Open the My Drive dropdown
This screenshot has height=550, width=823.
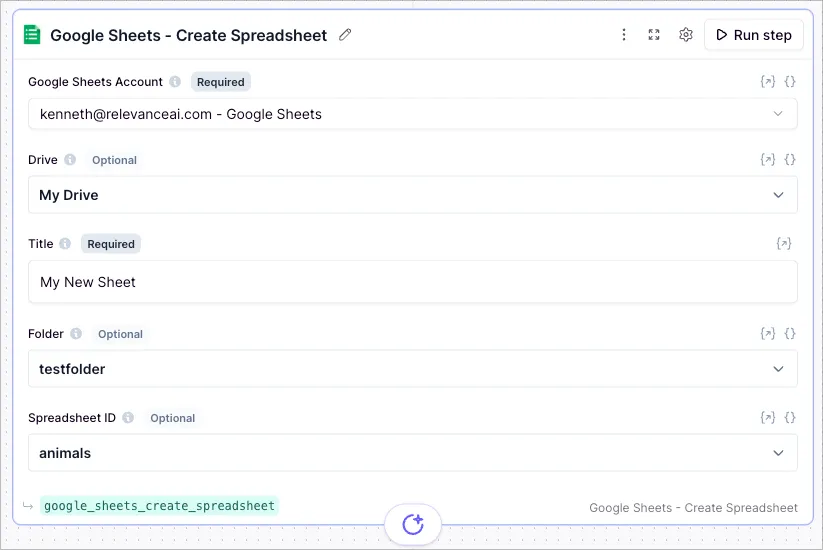tap(413, 195)
